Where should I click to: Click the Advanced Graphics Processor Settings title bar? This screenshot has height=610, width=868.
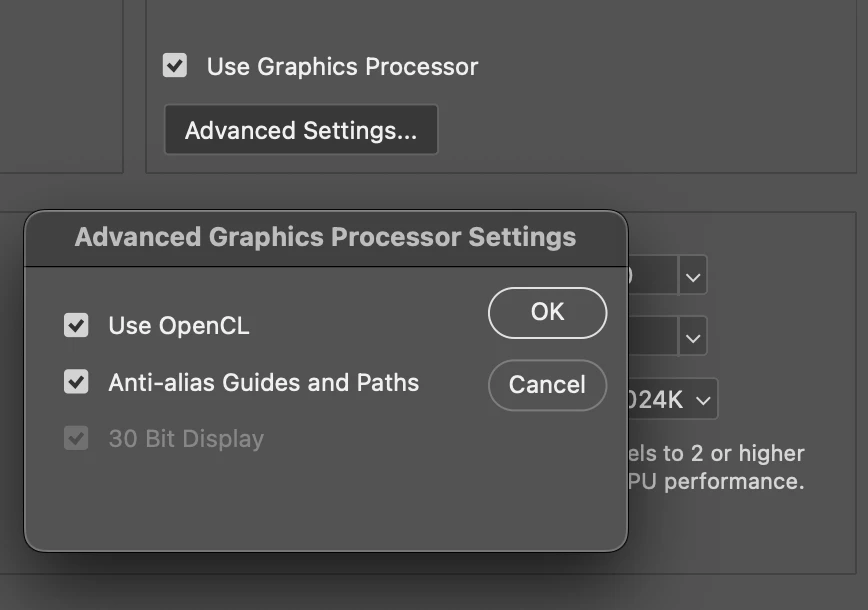pyautogui.click(x=325, y=238)
